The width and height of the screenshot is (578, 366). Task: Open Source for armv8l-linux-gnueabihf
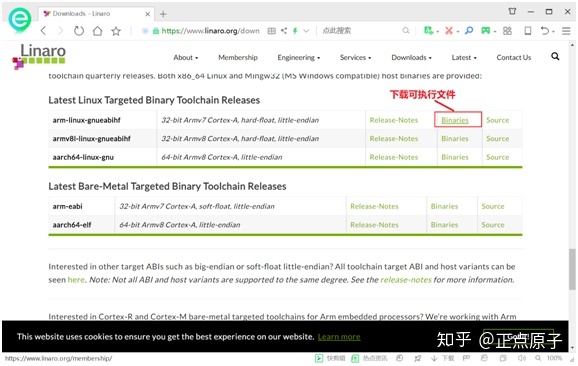tap(498, 139)
